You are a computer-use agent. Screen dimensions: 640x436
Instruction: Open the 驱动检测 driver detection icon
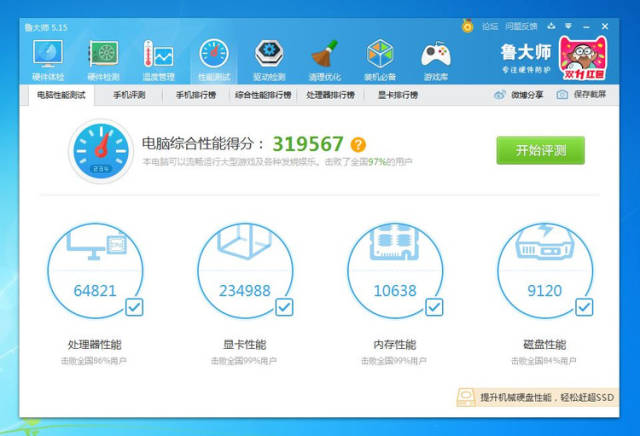269,60
